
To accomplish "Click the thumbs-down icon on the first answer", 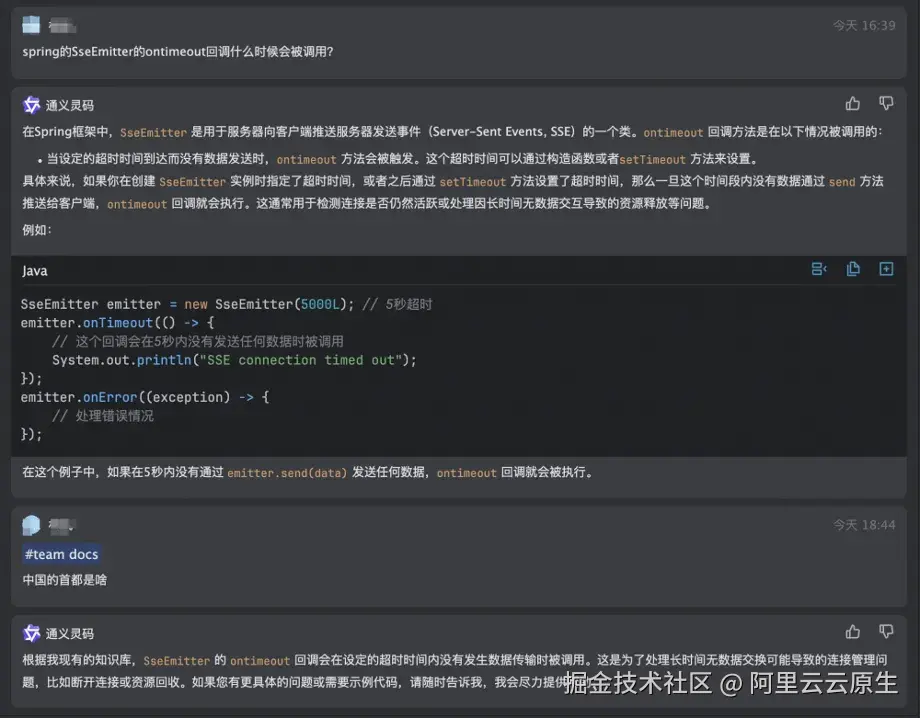I will point(886,104).
